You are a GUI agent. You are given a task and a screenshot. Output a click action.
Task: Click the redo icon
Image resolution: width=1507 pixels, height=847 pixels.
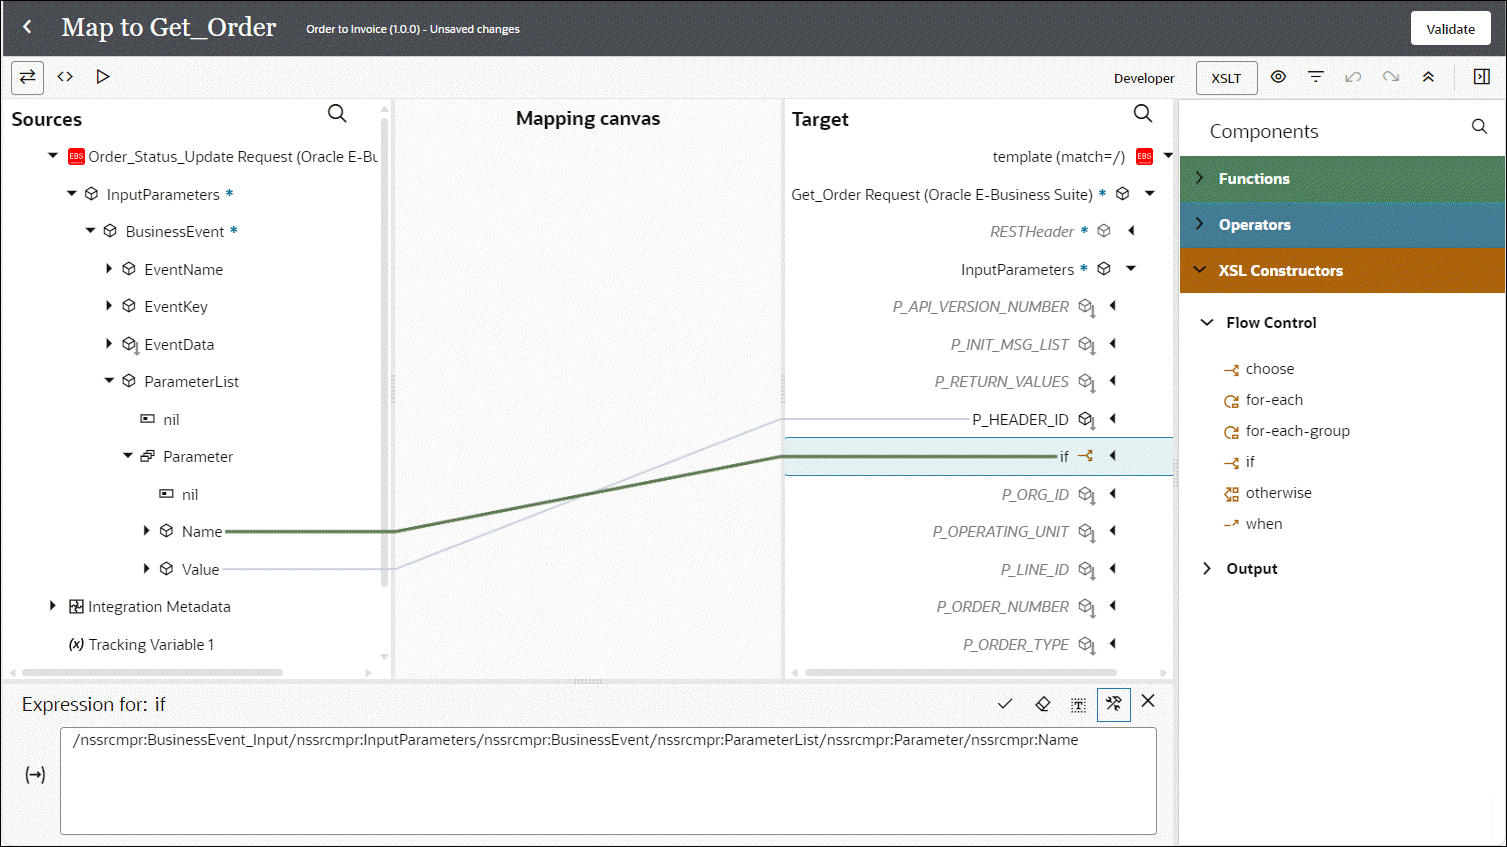pyautogui.click(x=1390, y=77)
